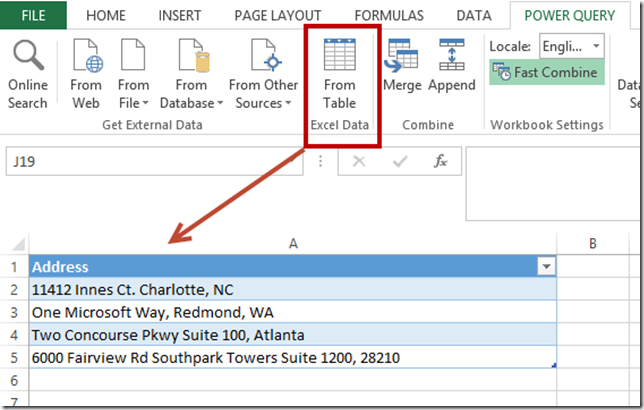The image size is (644, 410).
Task: Select row 5 header
Action: pos(14,357)
